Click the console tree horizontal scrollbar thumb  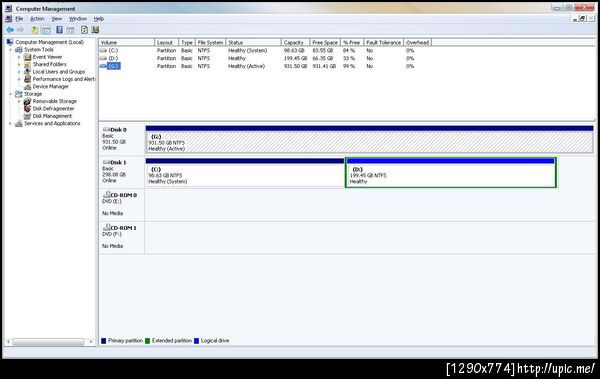(x=48, y=341)
